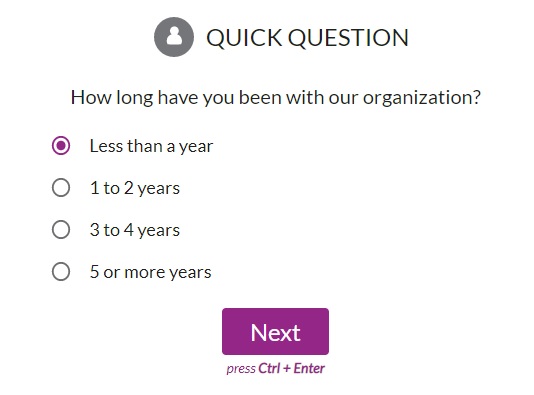Click the gray user avatar icon
The height and width of the screenshot is (395, 534).
174,37
